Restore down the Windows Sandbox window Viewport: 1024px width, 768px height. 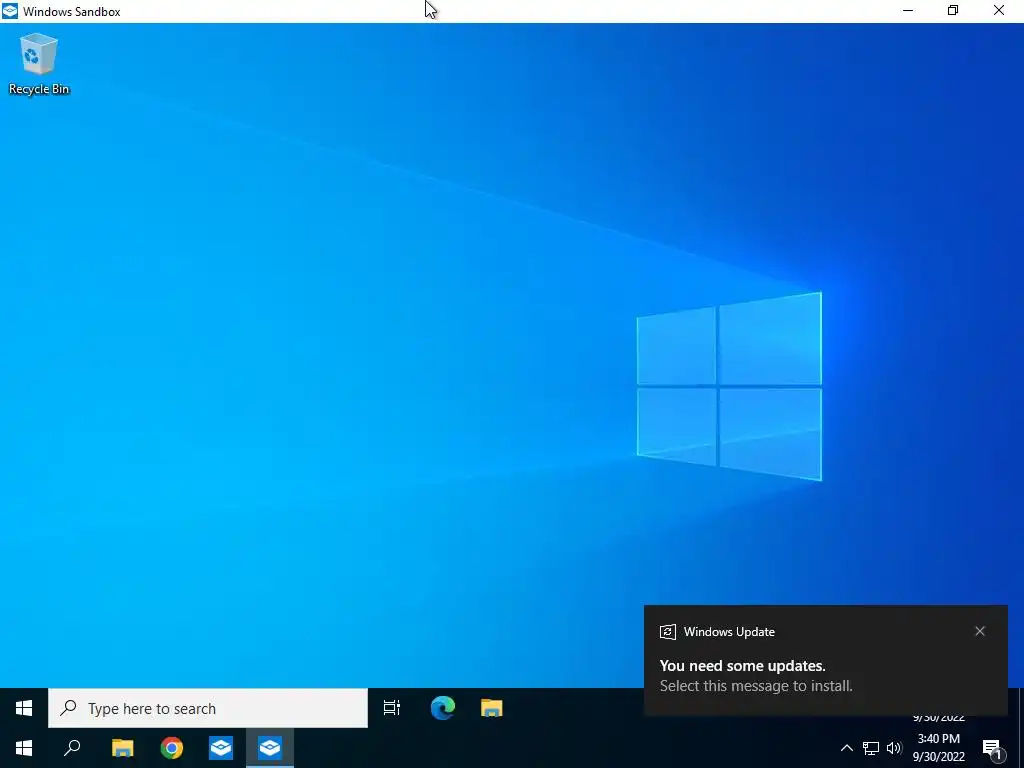(953, 11)
